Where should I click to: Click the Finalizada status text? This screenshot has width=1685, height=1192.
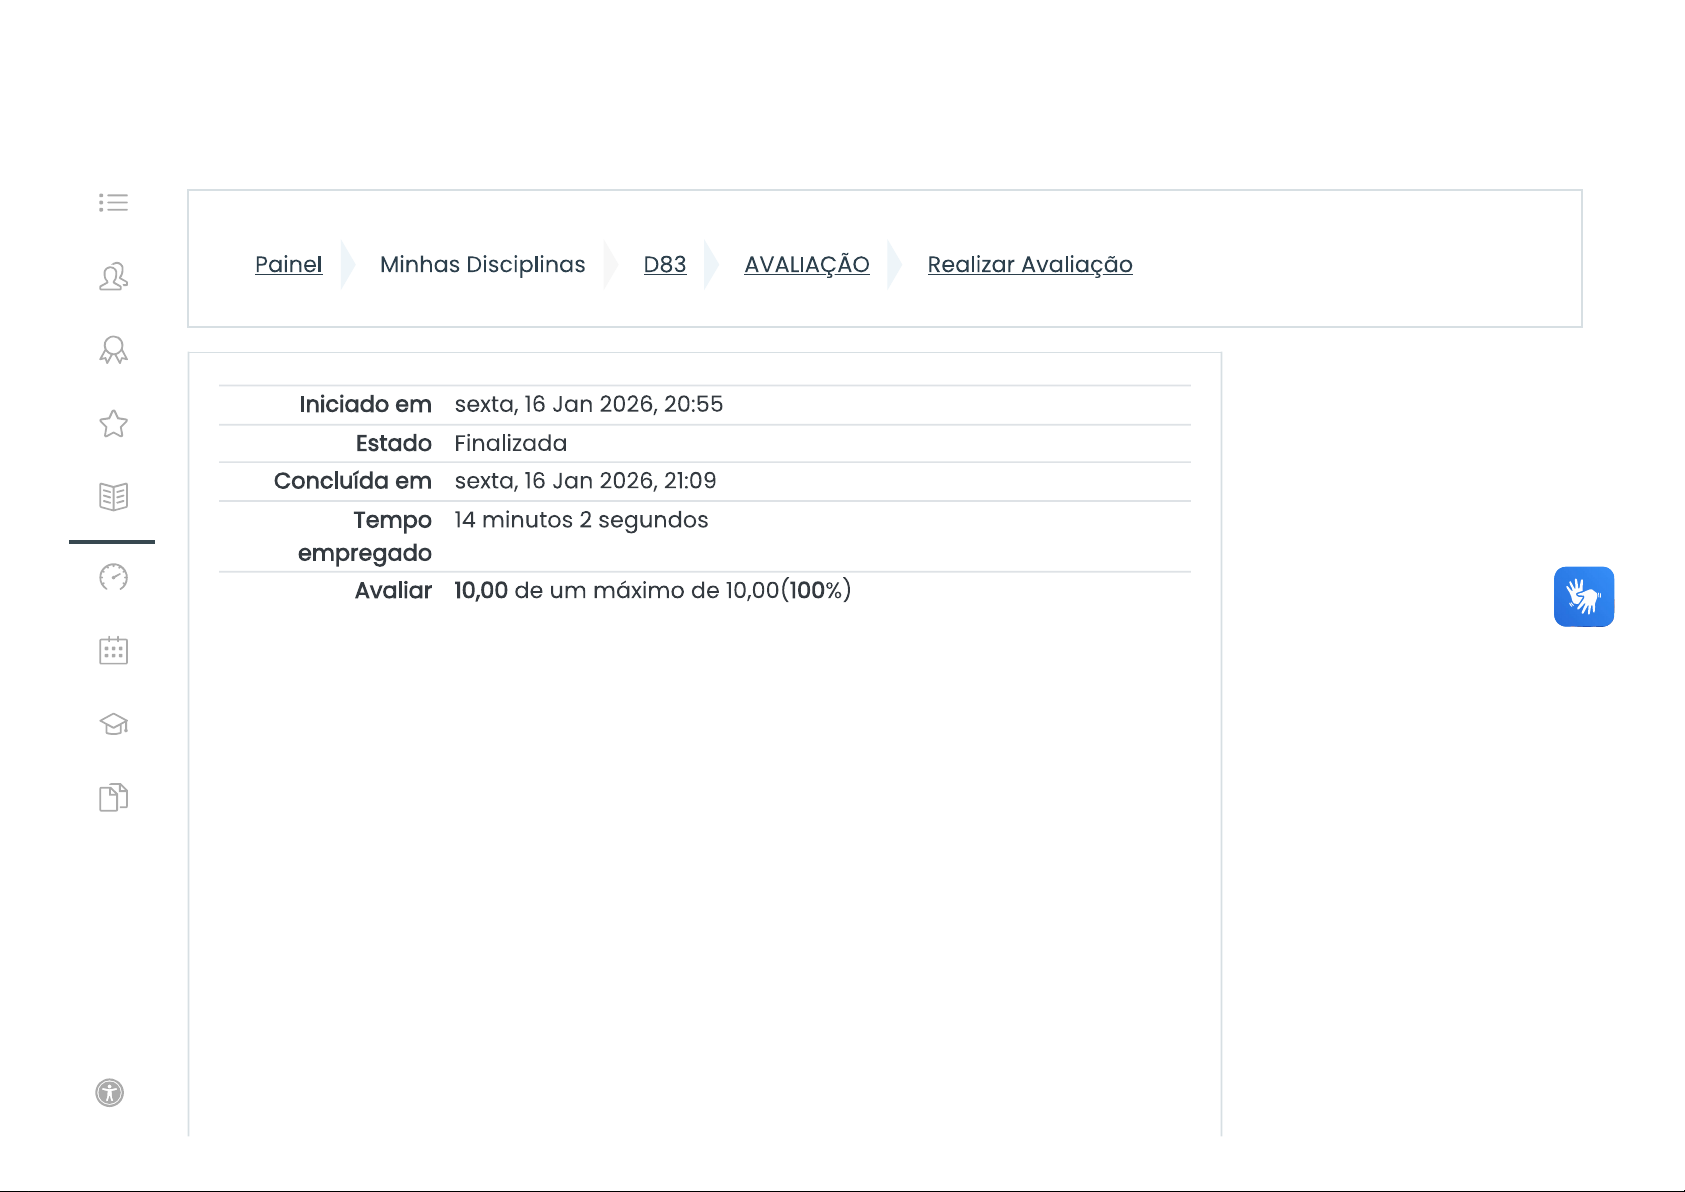[510, 444]
